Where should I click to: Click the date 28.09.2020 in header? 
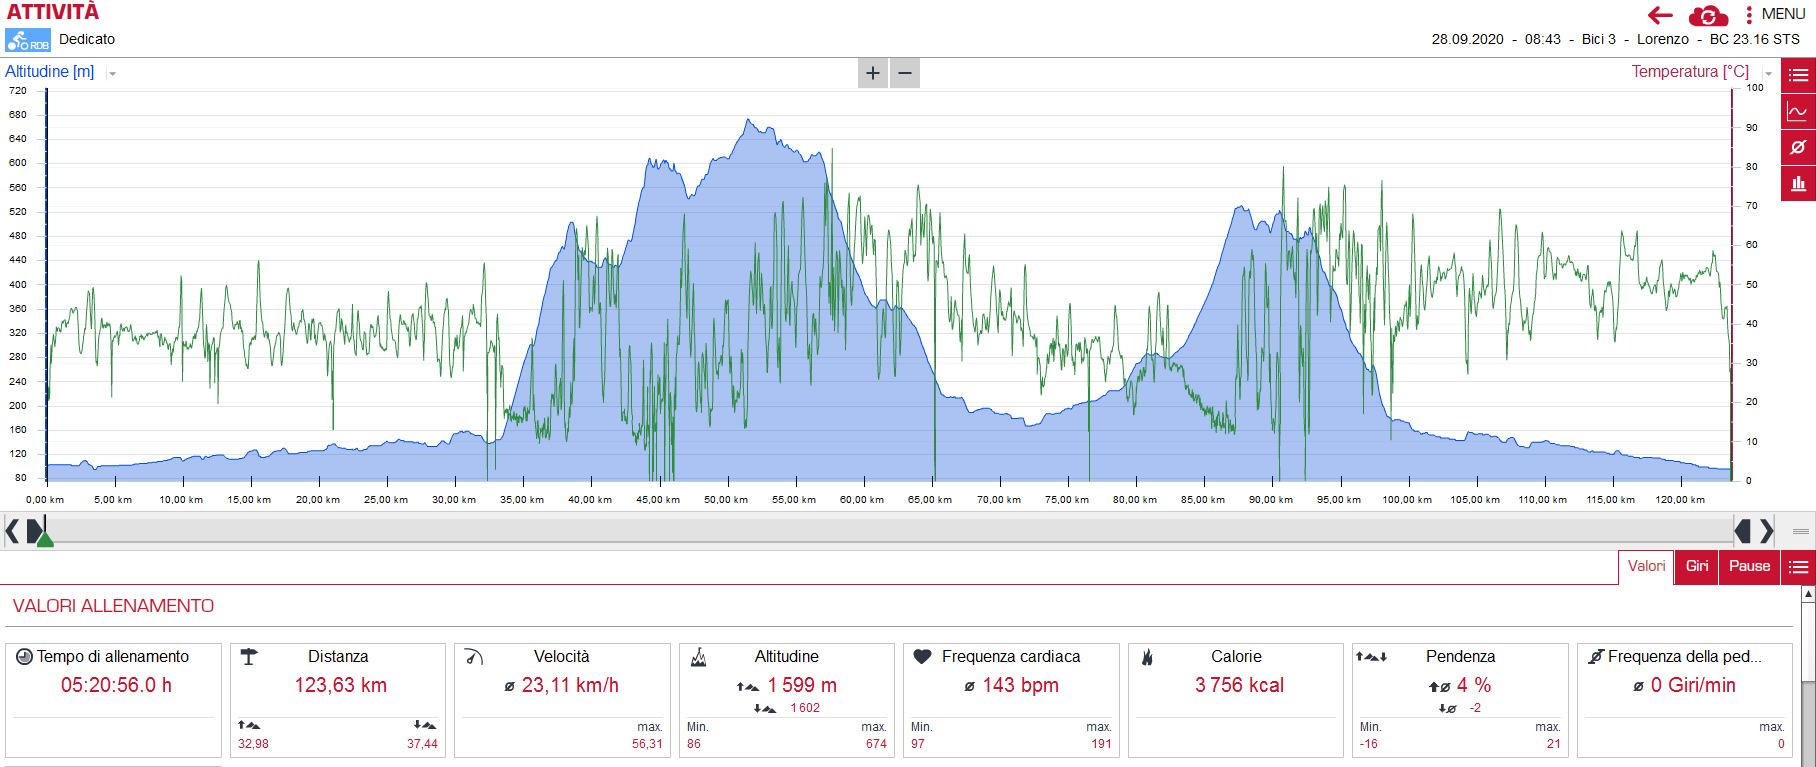1467,39
